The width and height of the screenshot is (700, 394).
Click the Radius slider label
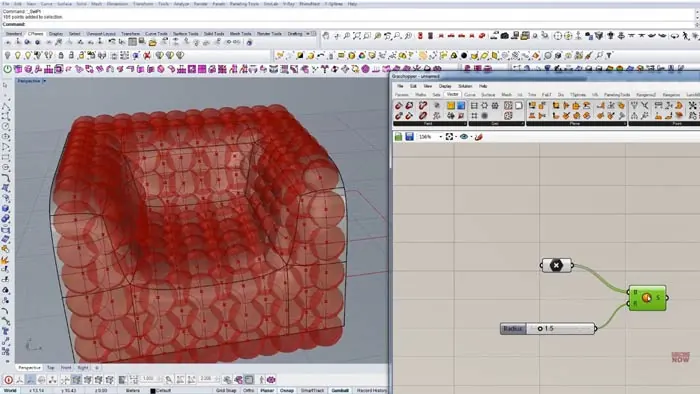(x=513, y=329)
